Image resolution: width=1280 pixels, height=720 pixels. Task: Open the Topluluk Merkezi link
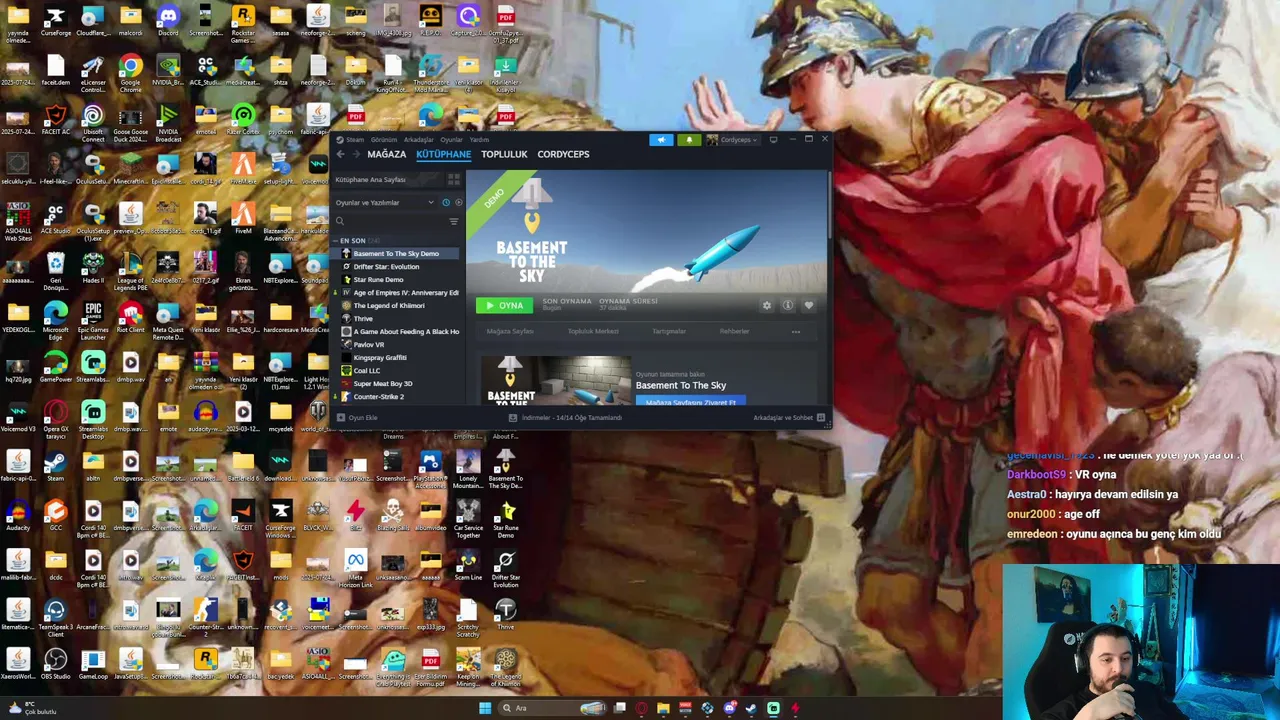point(593,331)
